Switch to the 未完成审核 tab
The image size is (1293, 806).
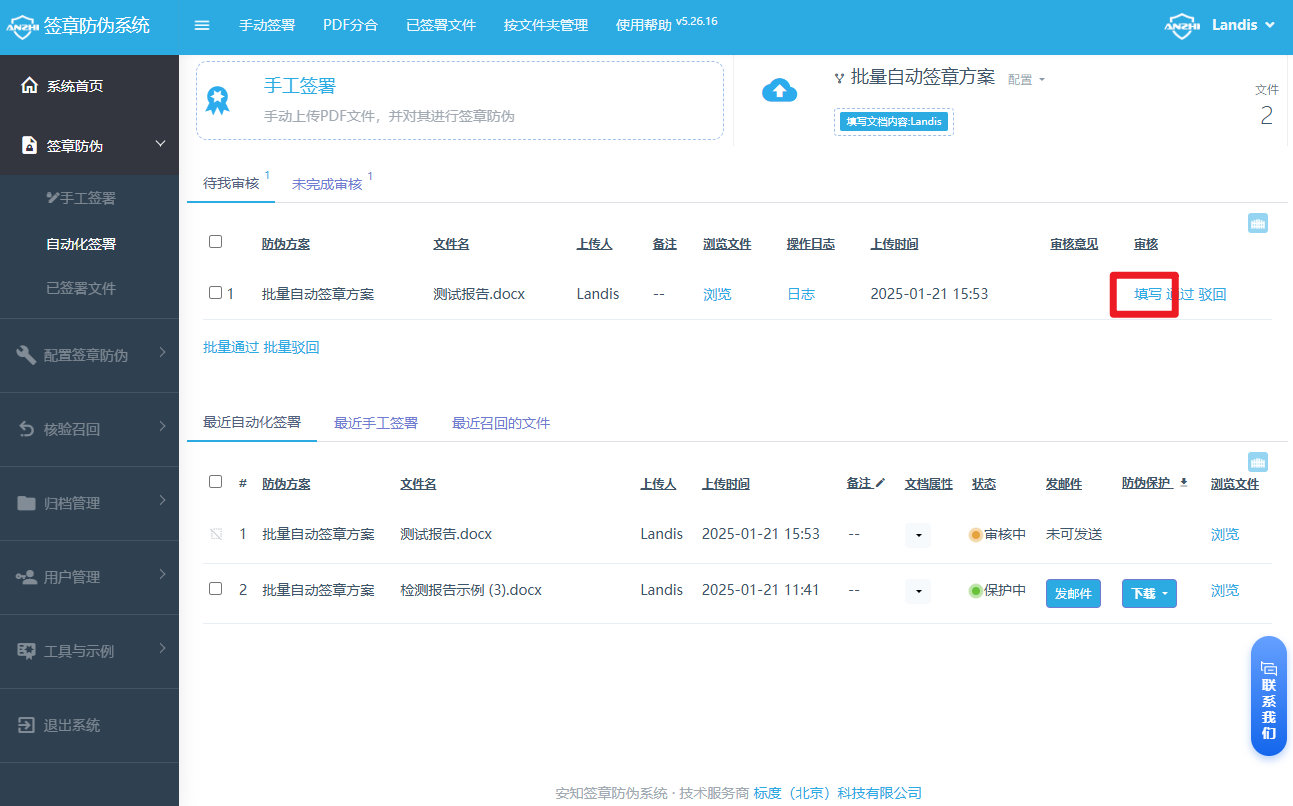[x=327, y=184]
